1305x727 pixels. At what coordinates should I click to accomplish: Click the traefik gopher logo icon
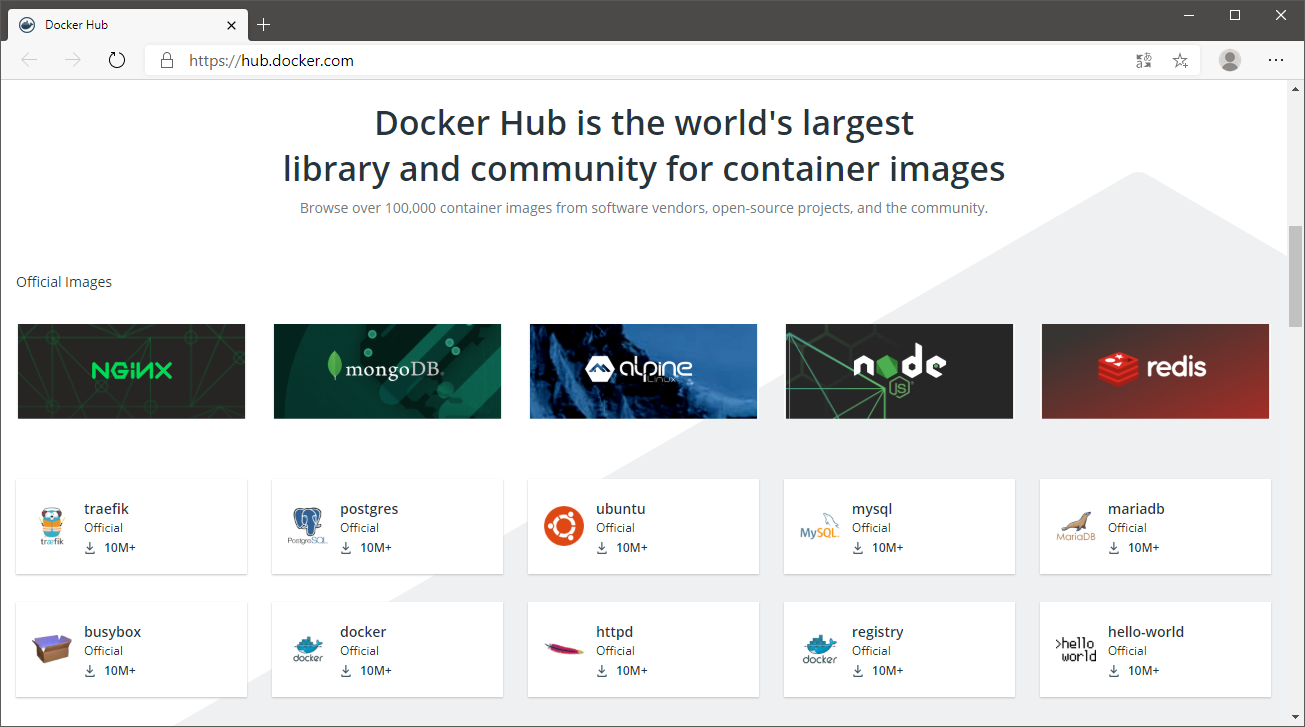(x=52, y=526)
